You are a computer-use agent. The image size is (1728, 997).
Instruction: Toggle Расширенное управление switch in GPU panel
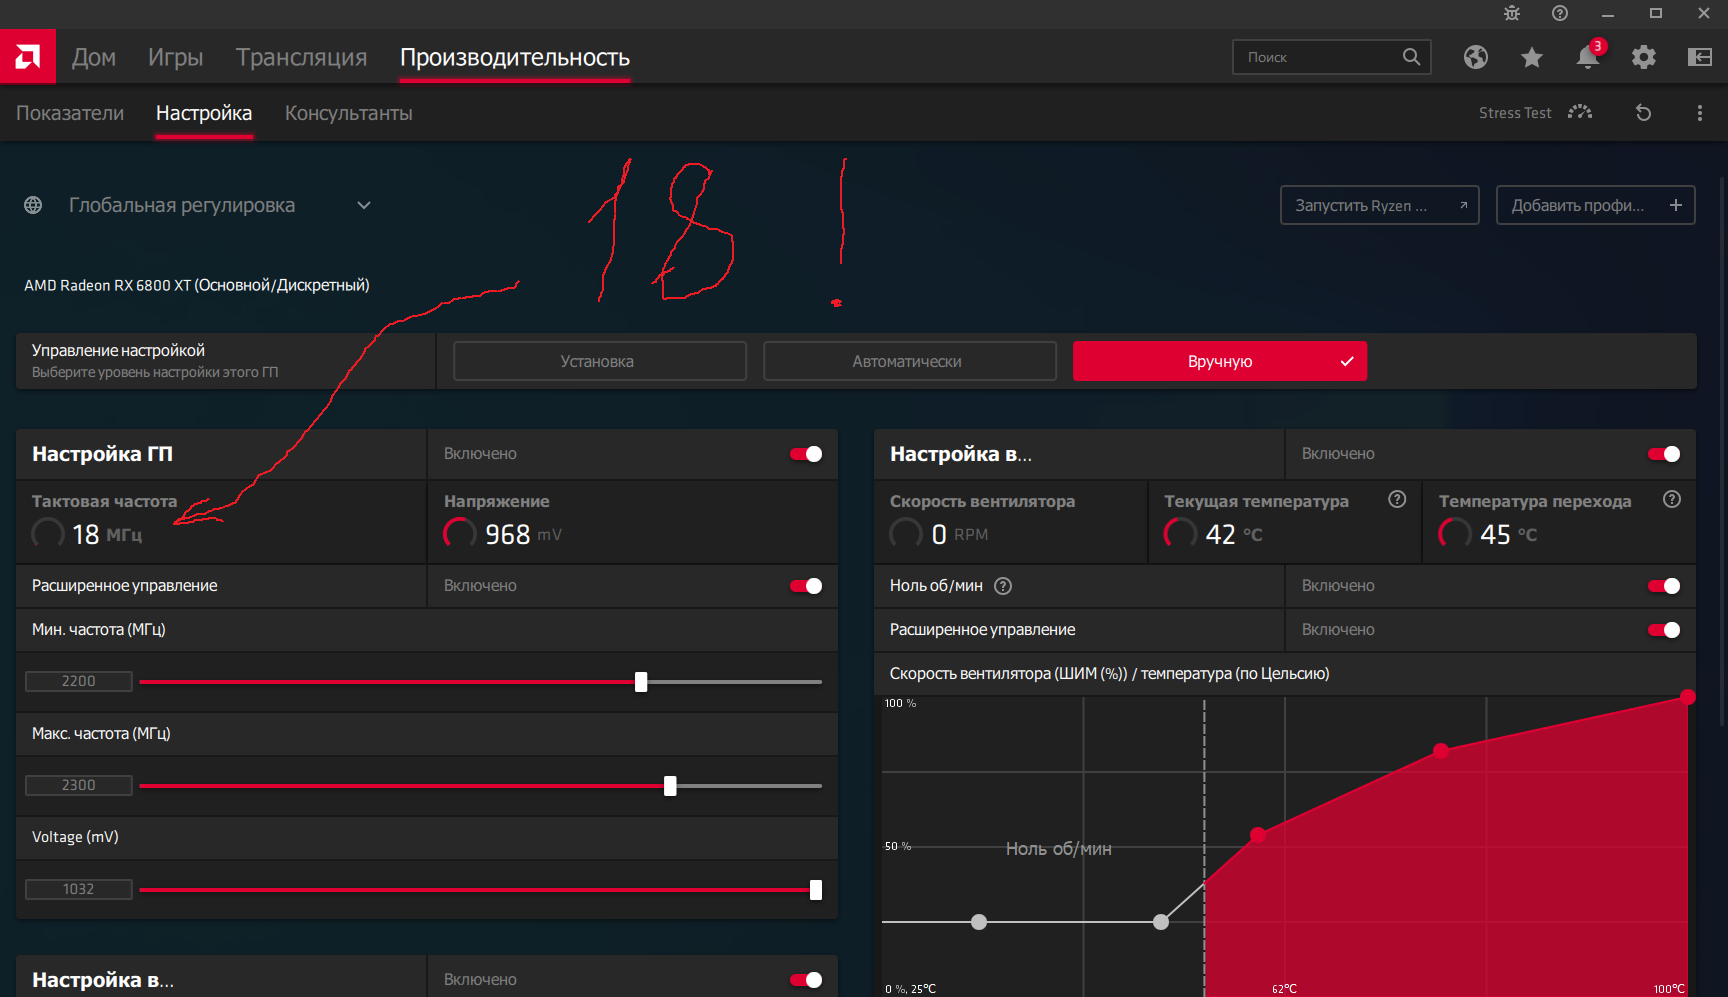[806, 586]
